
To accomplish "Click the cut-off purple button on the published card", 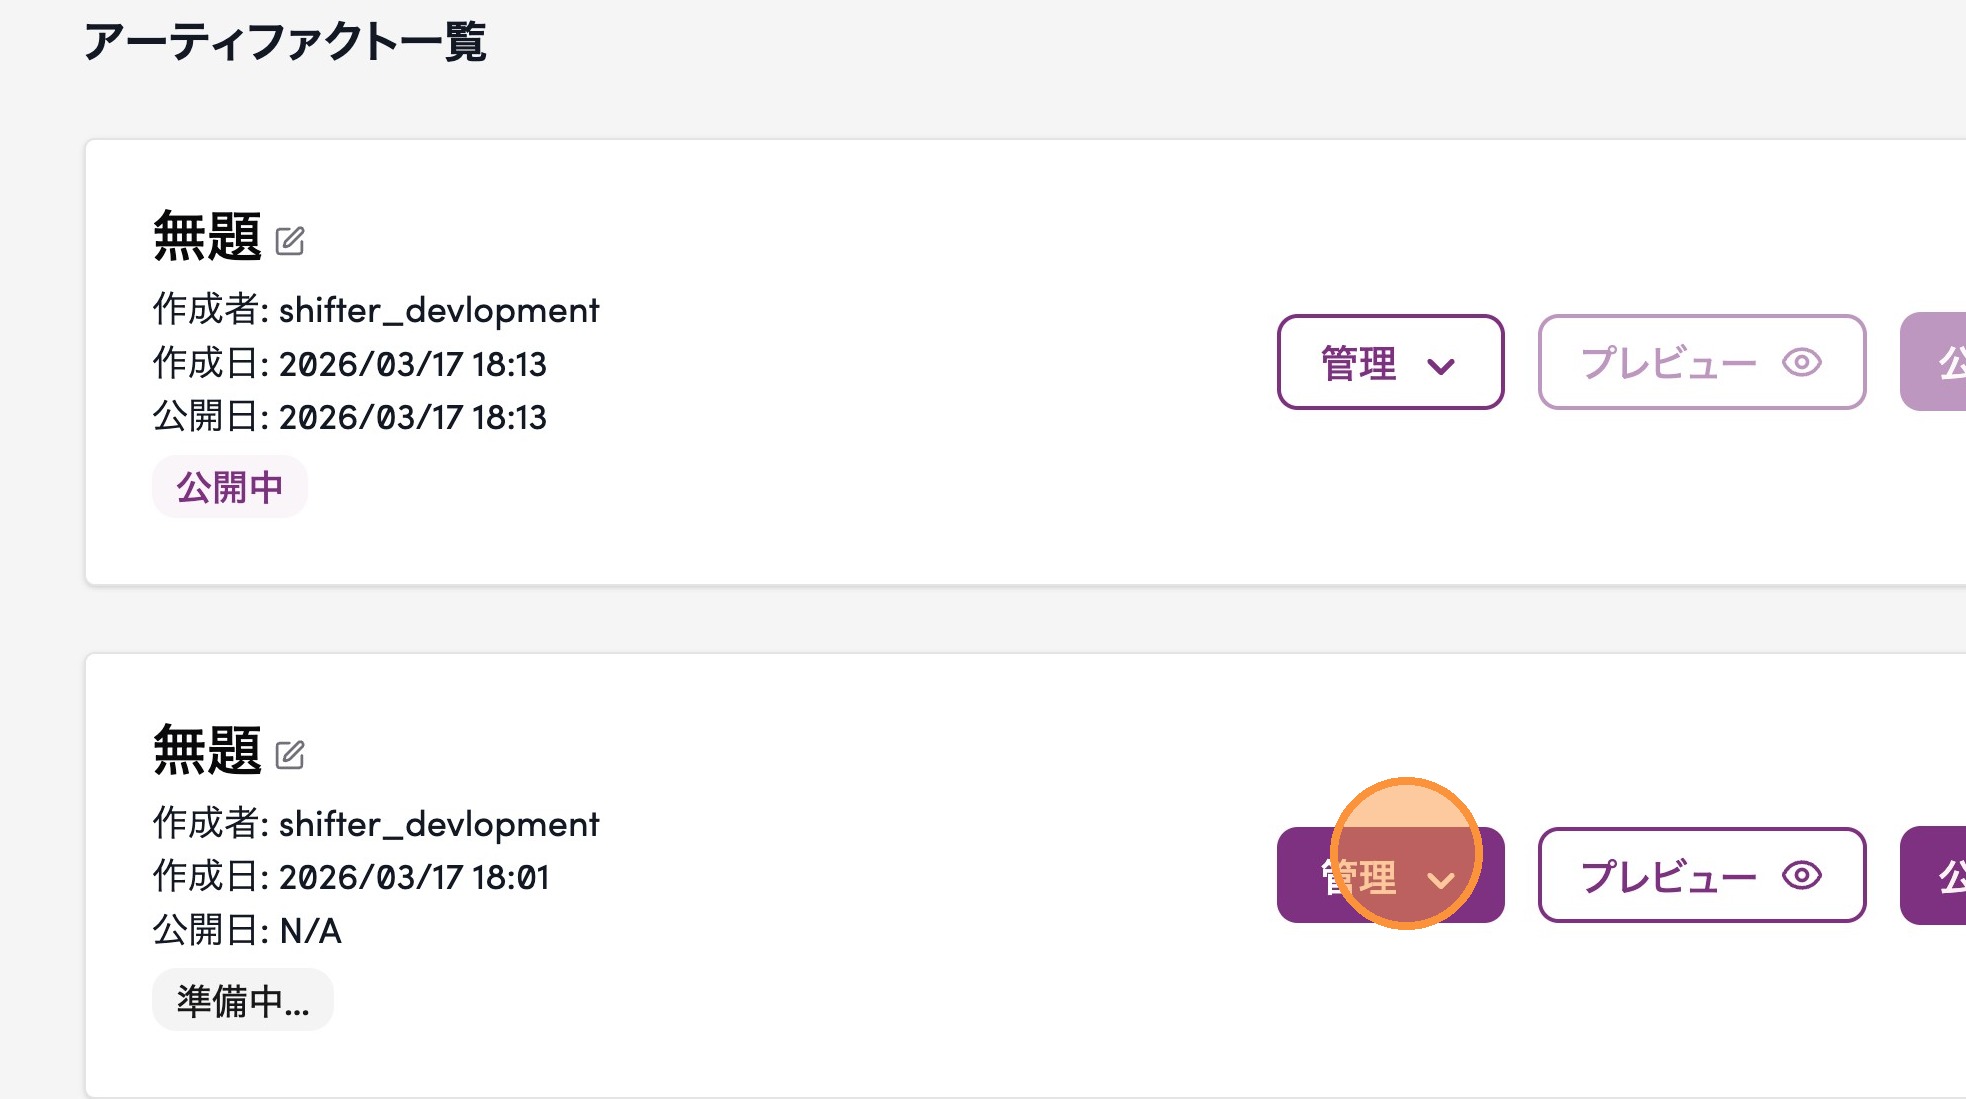I will [1936, 362].
